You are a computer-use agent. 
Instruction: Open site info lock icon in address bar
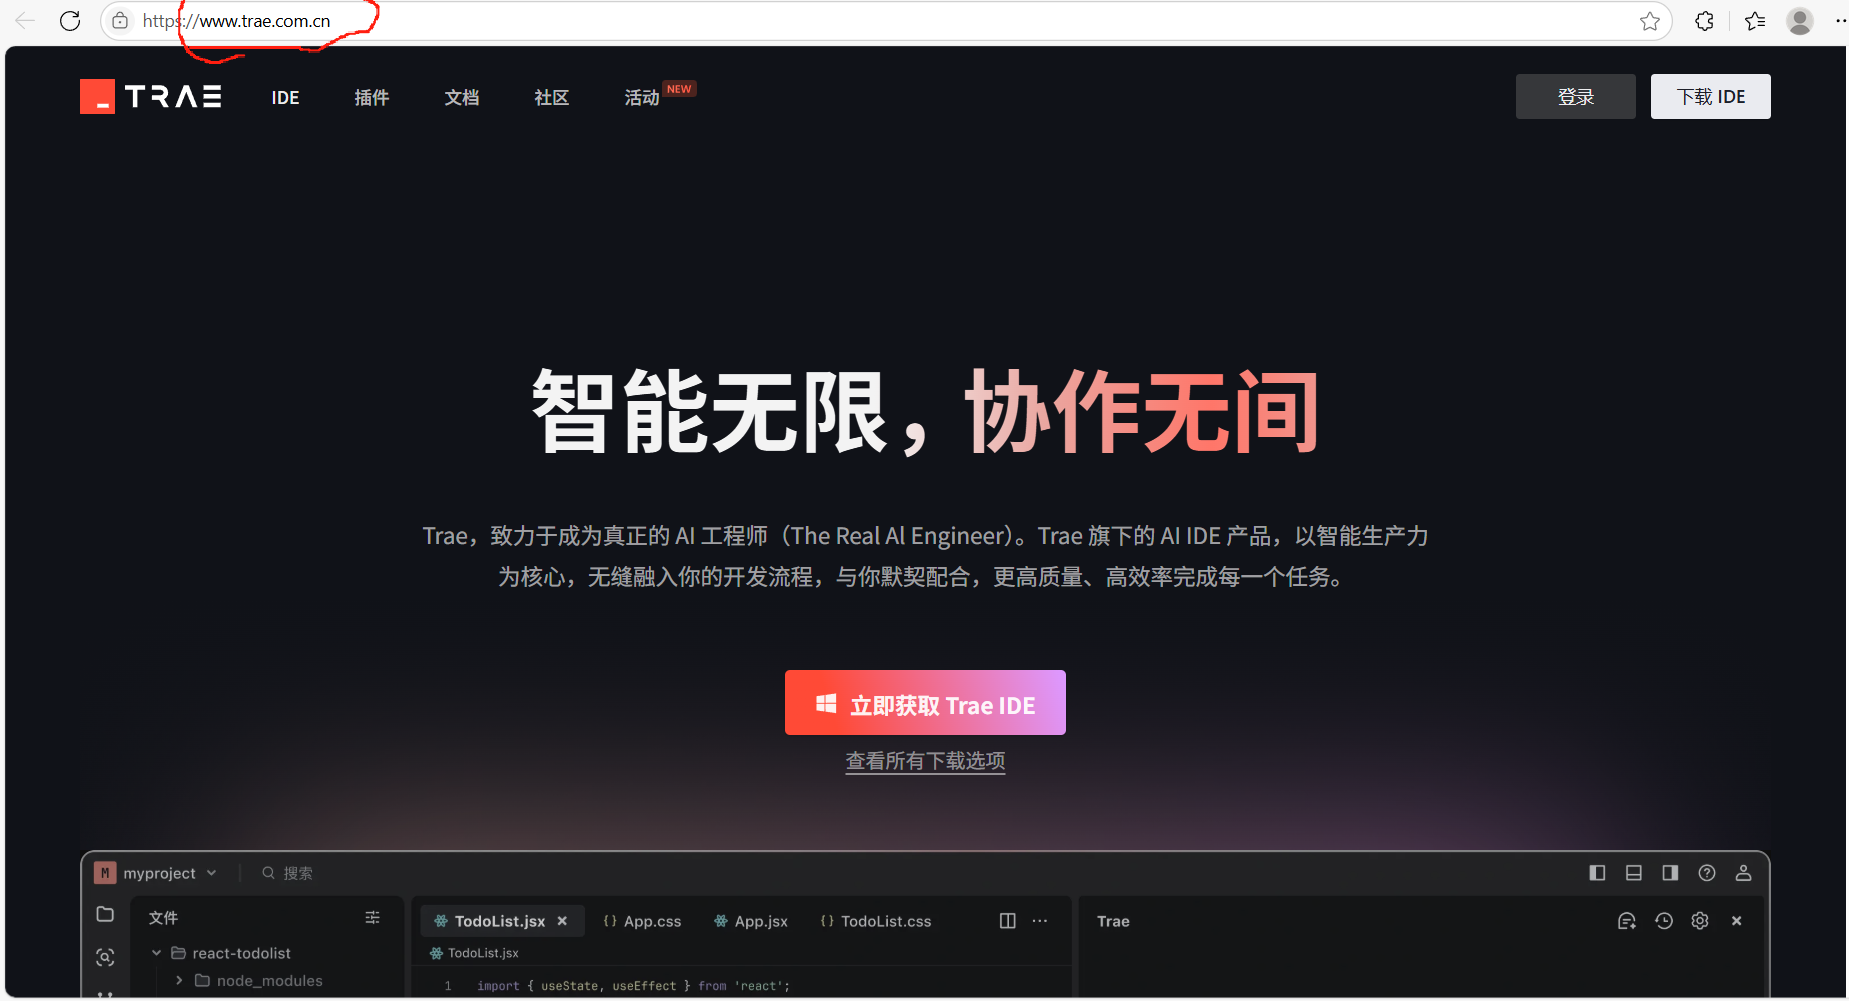pos(120,21)
